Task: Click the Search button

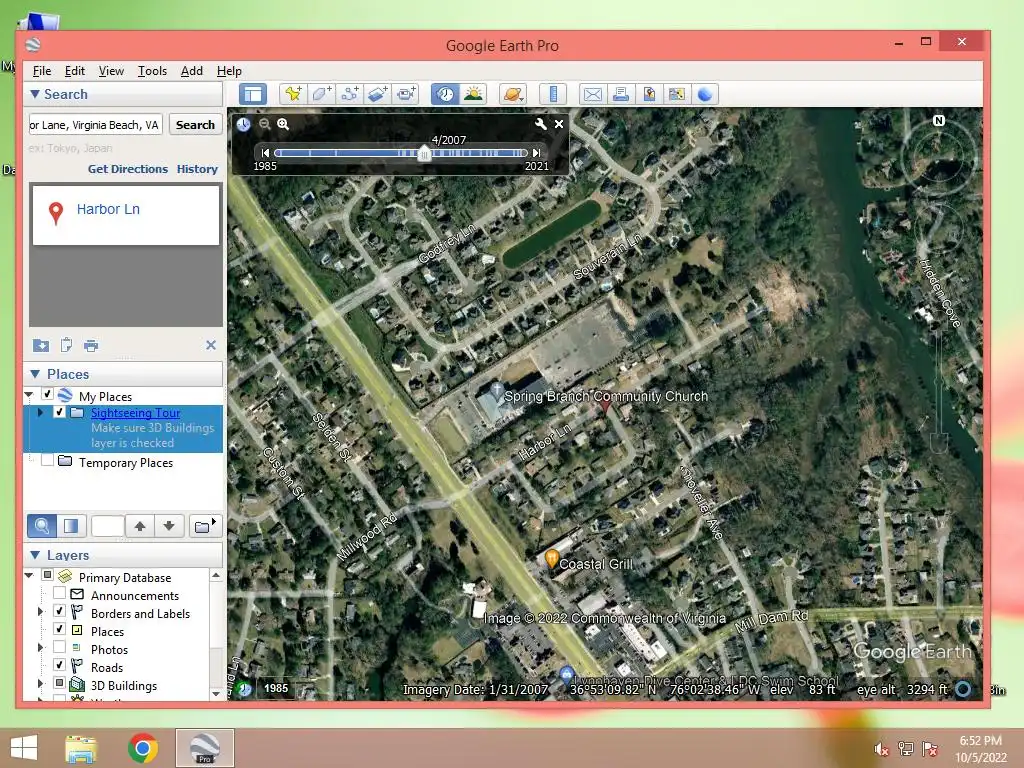Action: [x=195, y=125]
